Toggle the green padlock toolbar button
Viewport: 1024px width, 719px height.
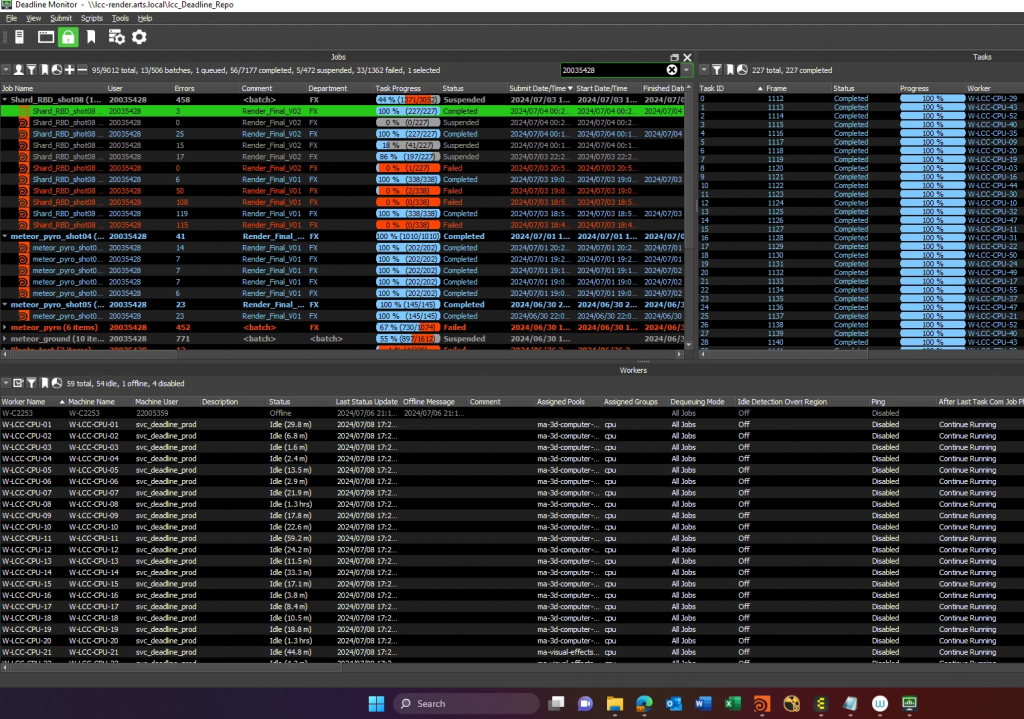point(68,37)
